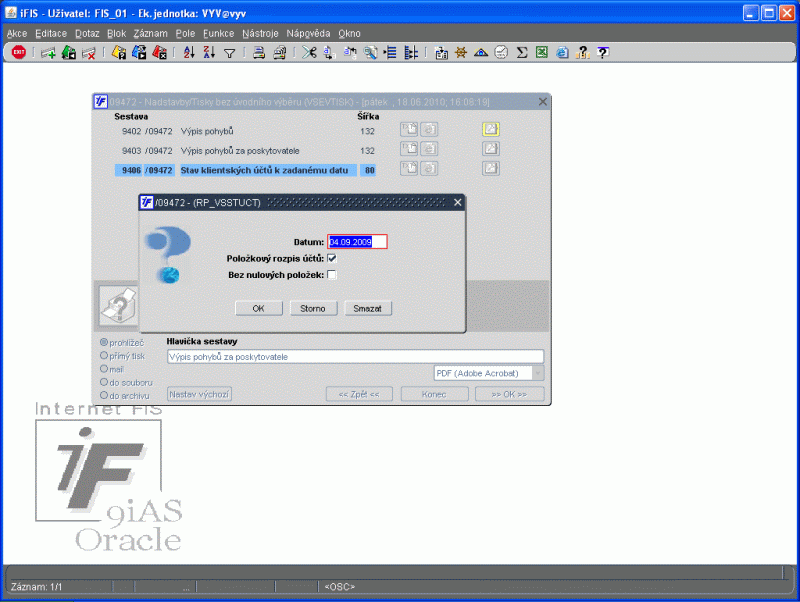Click the ship wheel icon

coord(461,53)
